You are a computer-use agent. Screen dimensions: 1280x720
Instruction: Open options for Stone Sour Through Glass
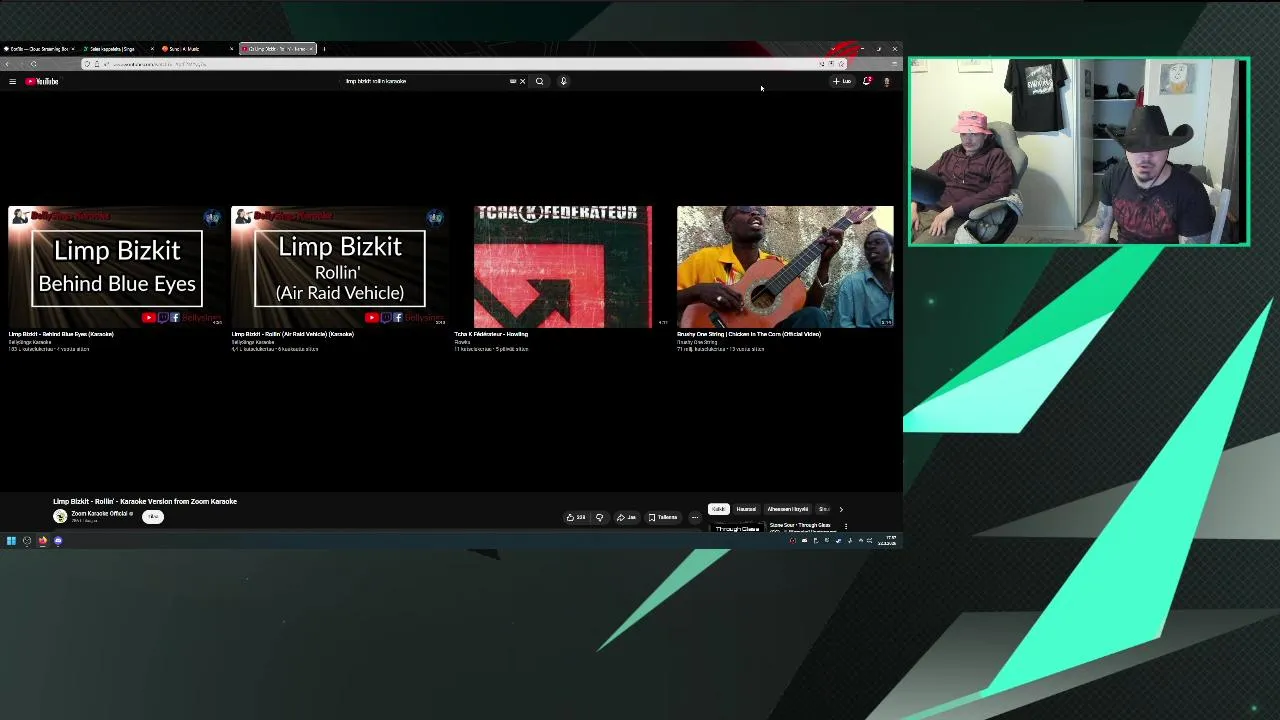(846, 525)
